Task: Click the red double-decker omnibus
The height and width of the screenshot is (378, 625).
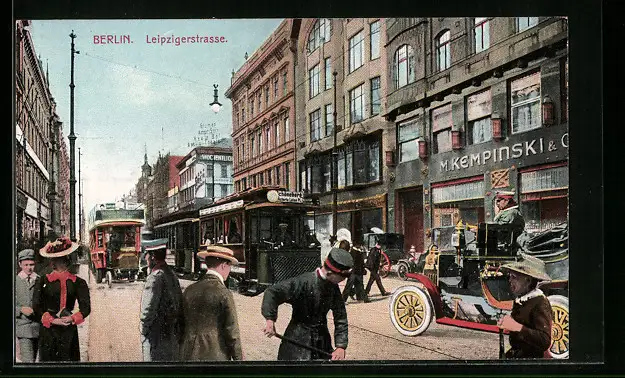Action: [116, 241]
